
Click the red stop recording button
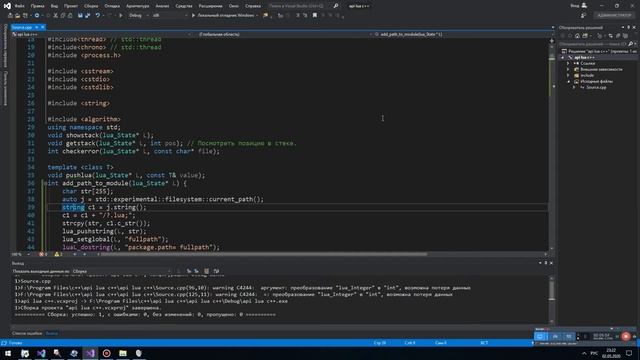point(626,337)
